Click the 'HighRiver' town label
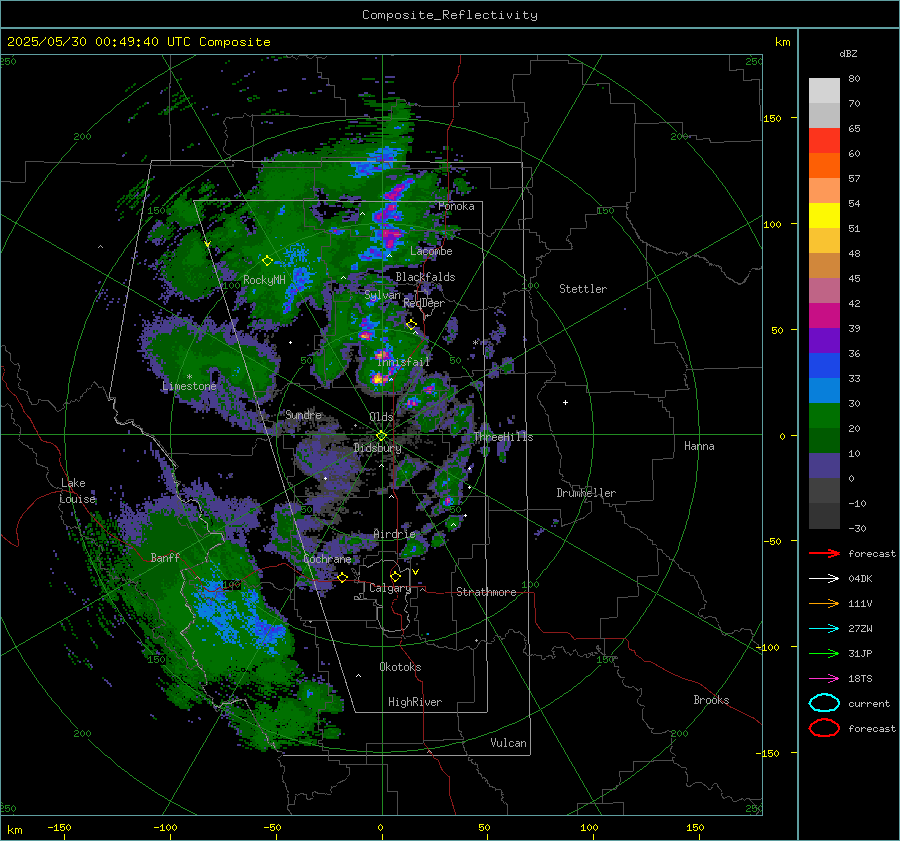Image resolution: width=900 pixels, height=841 pixels. (x=414, y=702)
